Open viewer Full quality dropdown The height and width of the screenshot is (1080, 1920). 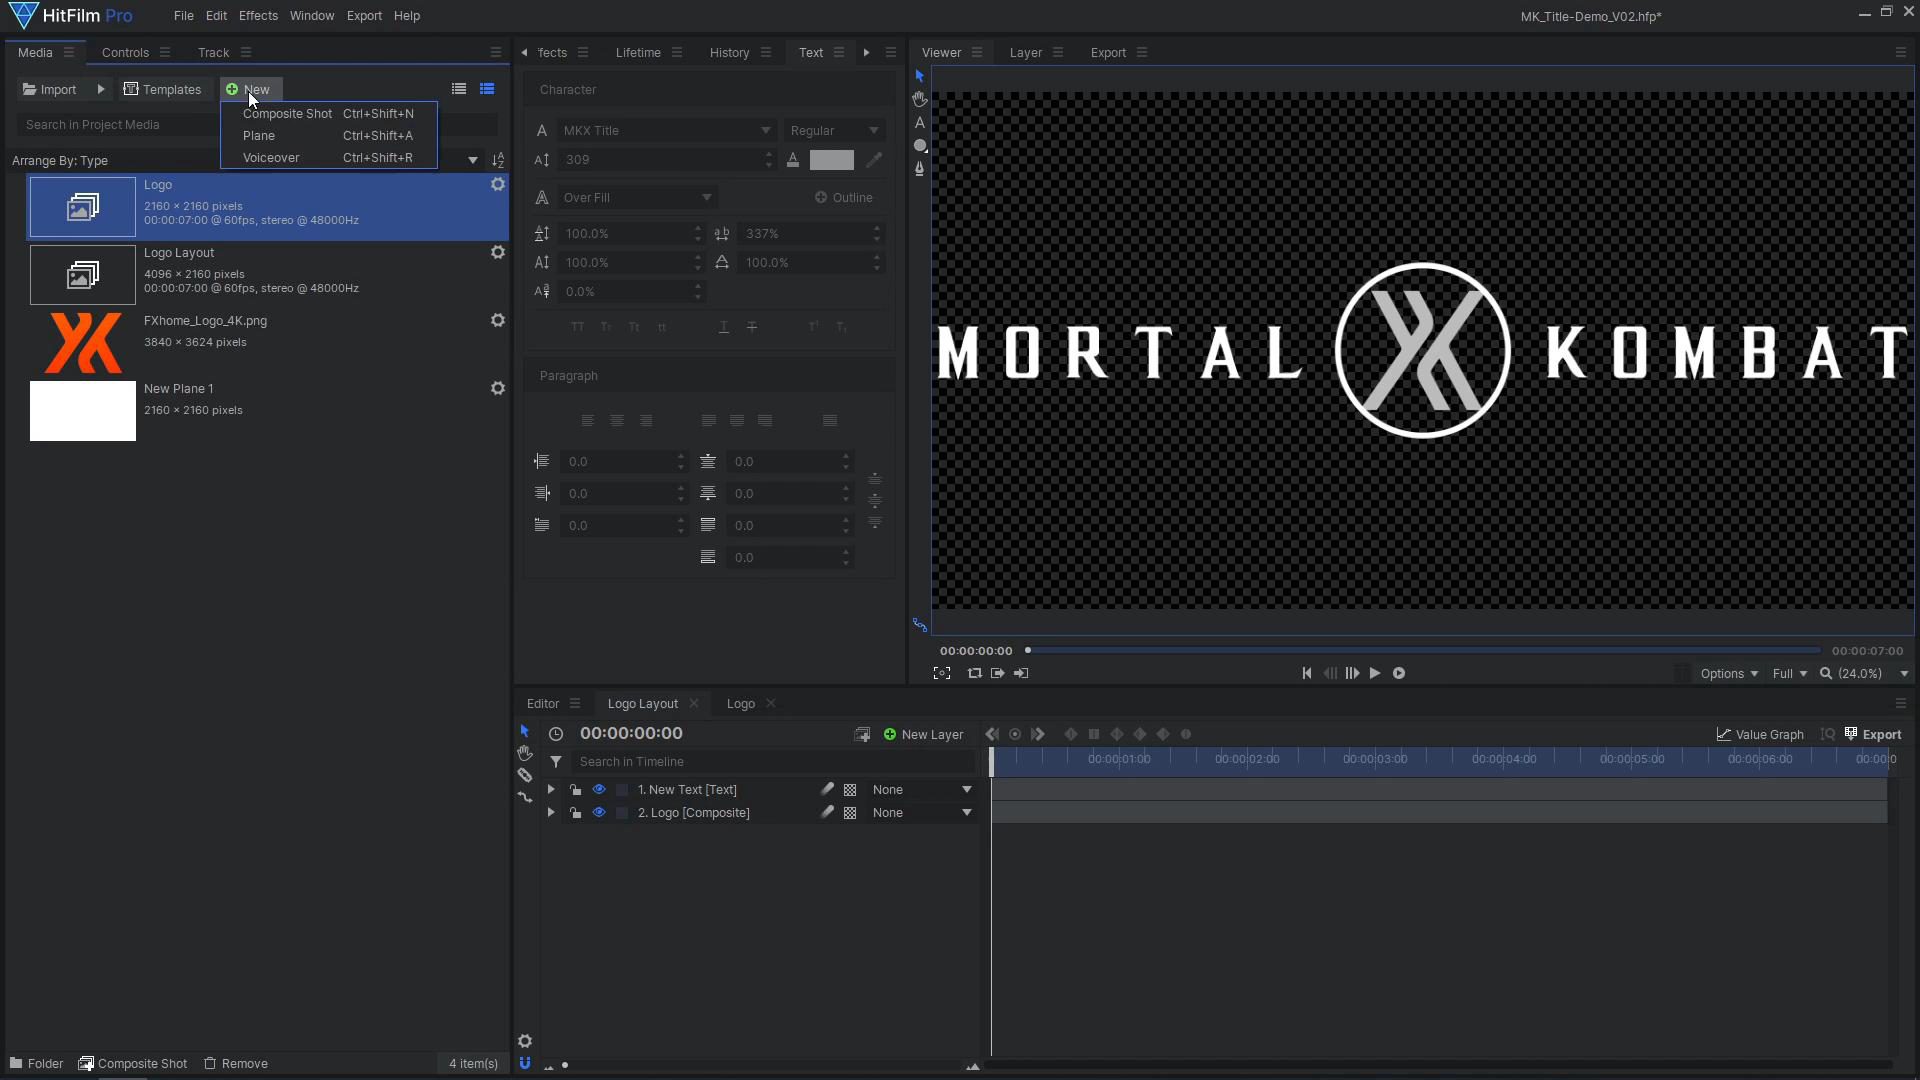(x=1790, y=674)
